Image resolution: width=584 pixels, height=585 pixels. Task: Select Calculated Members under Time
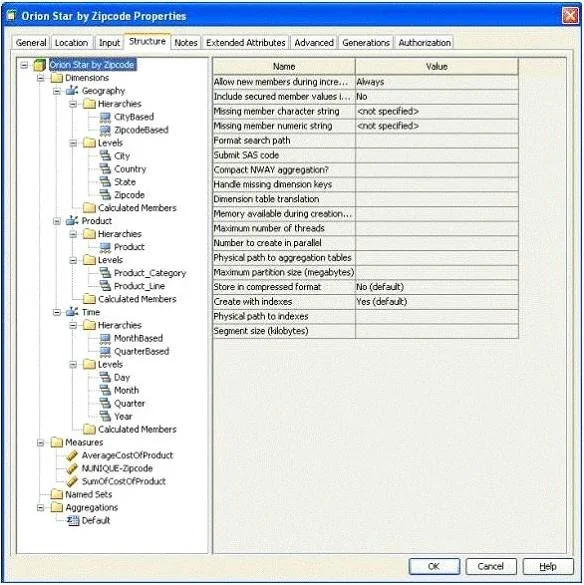(137, 429)
